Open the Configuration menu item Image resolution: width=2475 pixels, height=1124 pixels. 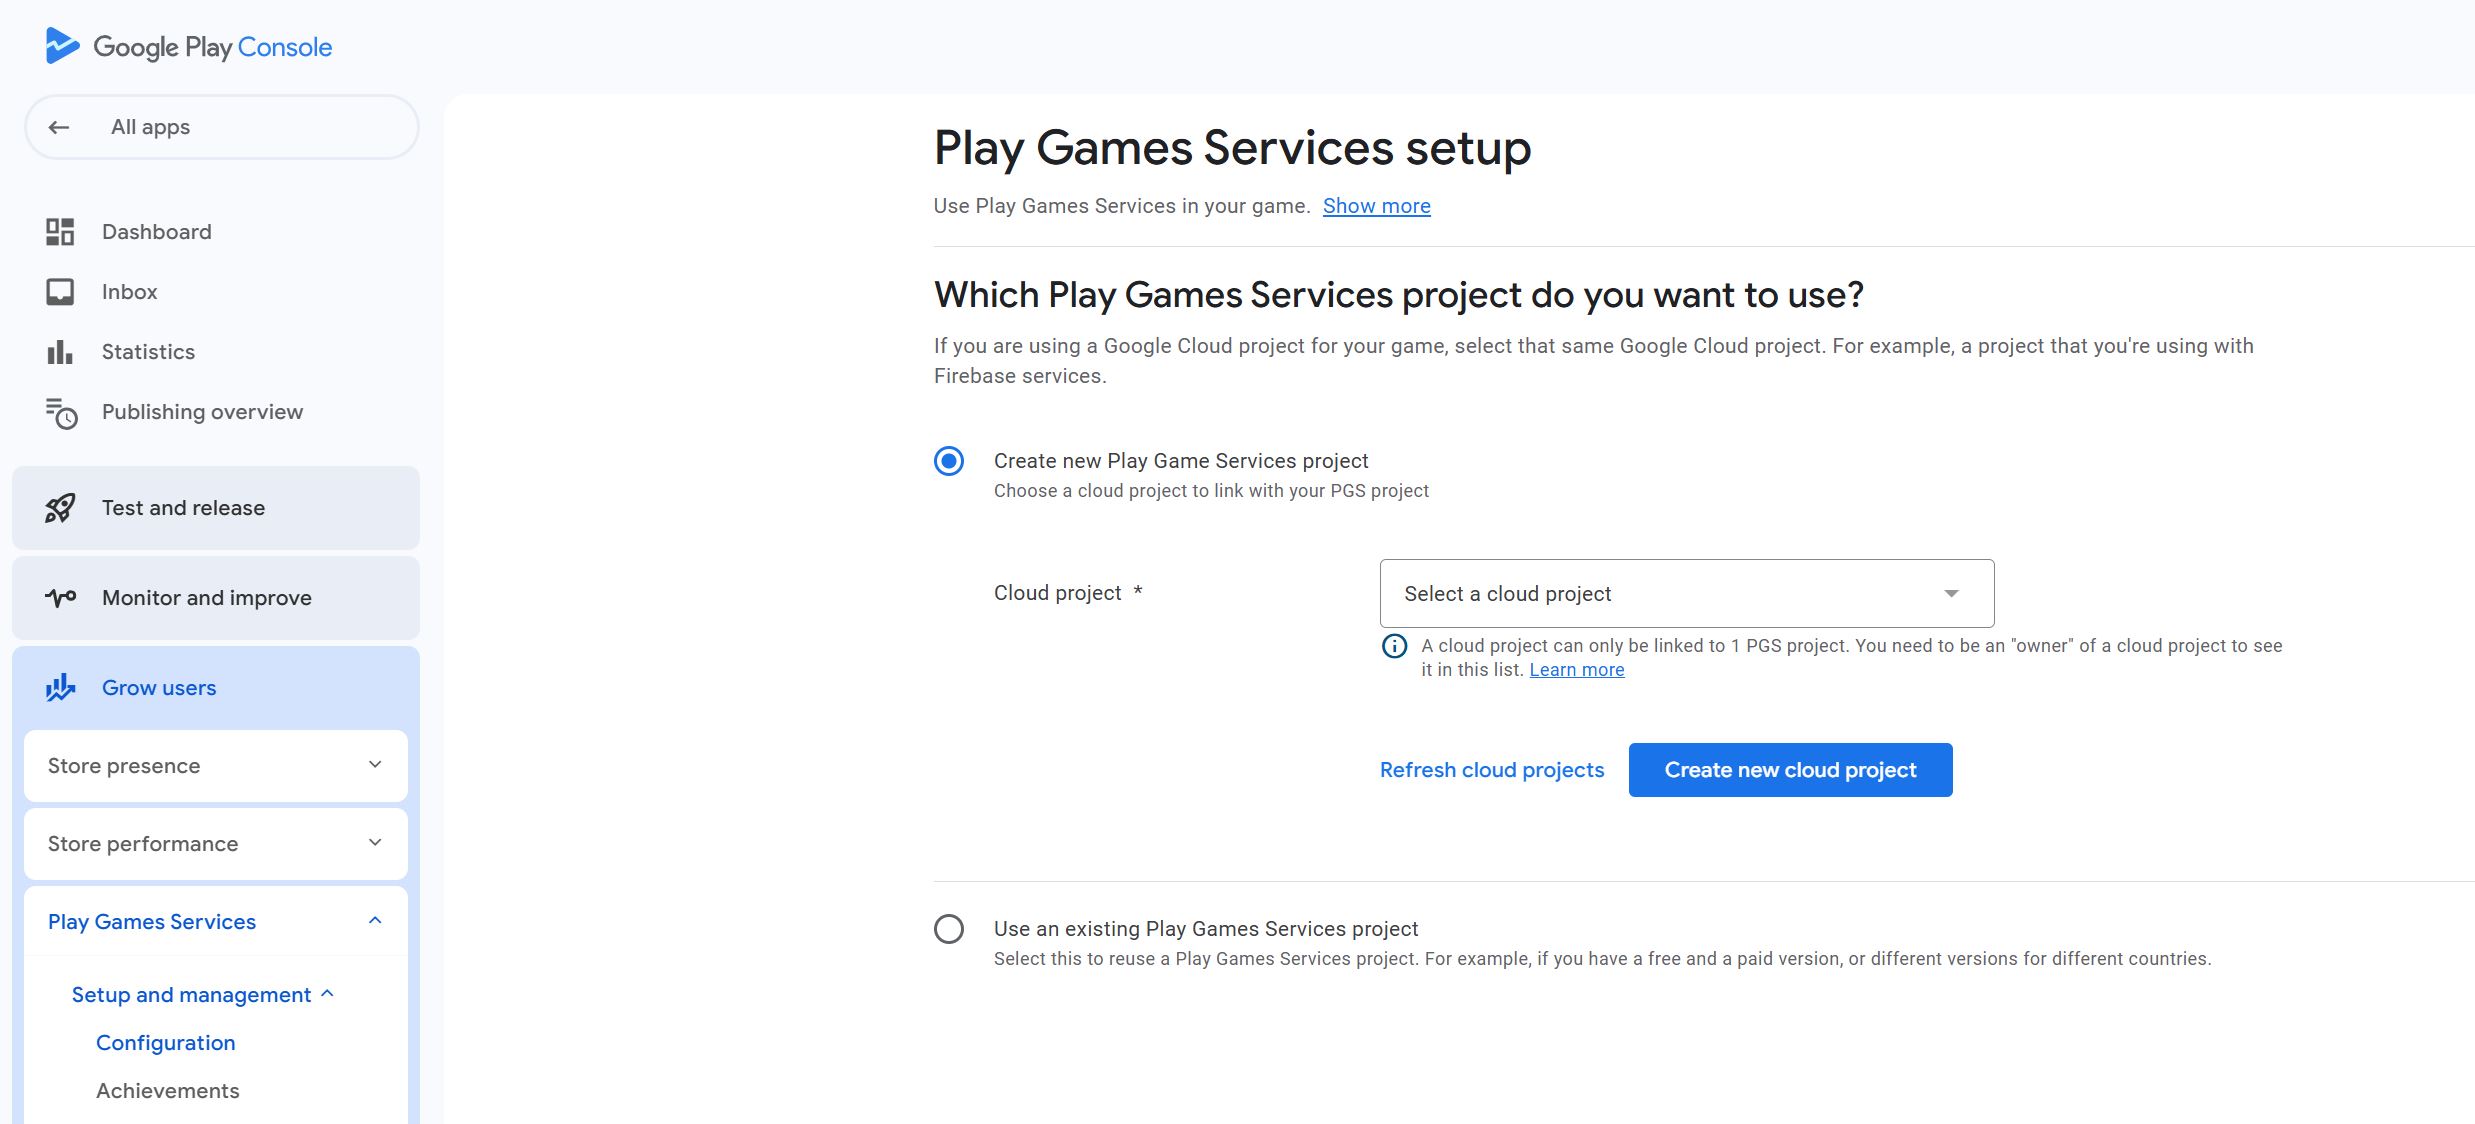tap(166, 1043)
